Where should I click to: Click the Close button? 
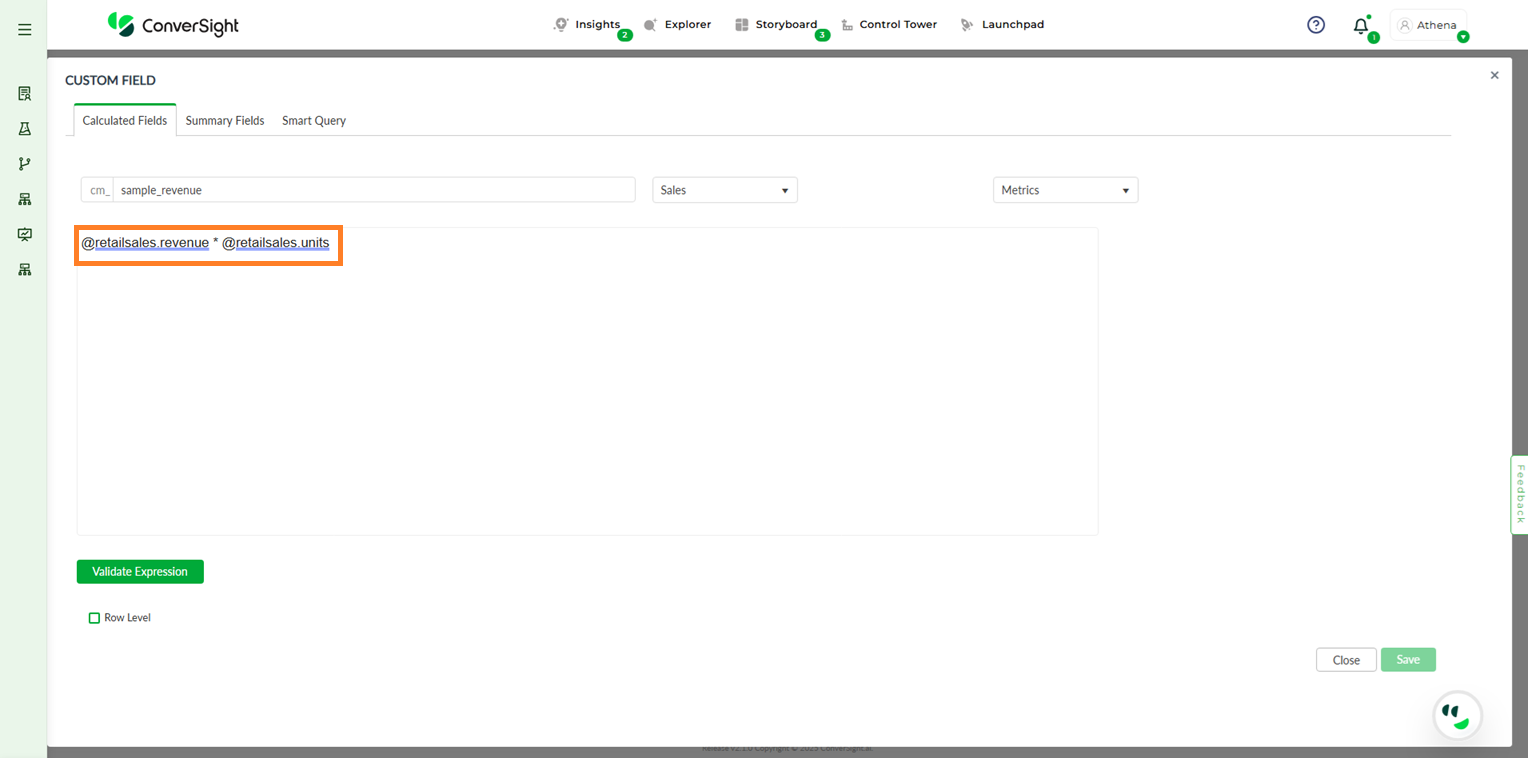pos(1346,660)
